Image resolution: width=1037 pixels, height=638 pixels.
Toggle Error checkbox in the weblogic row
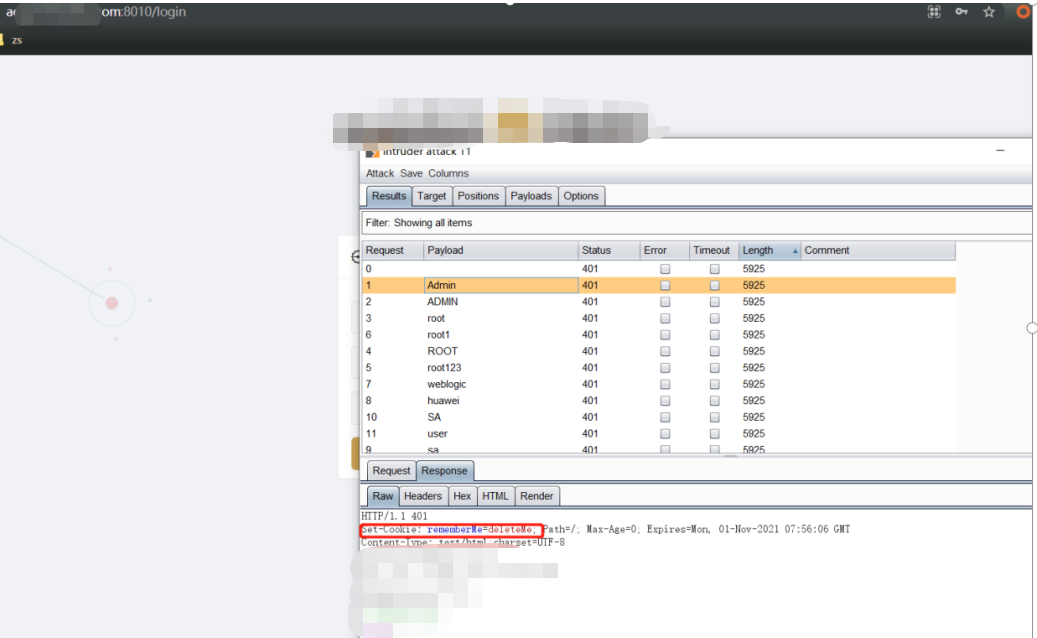(x=665, y=385)
